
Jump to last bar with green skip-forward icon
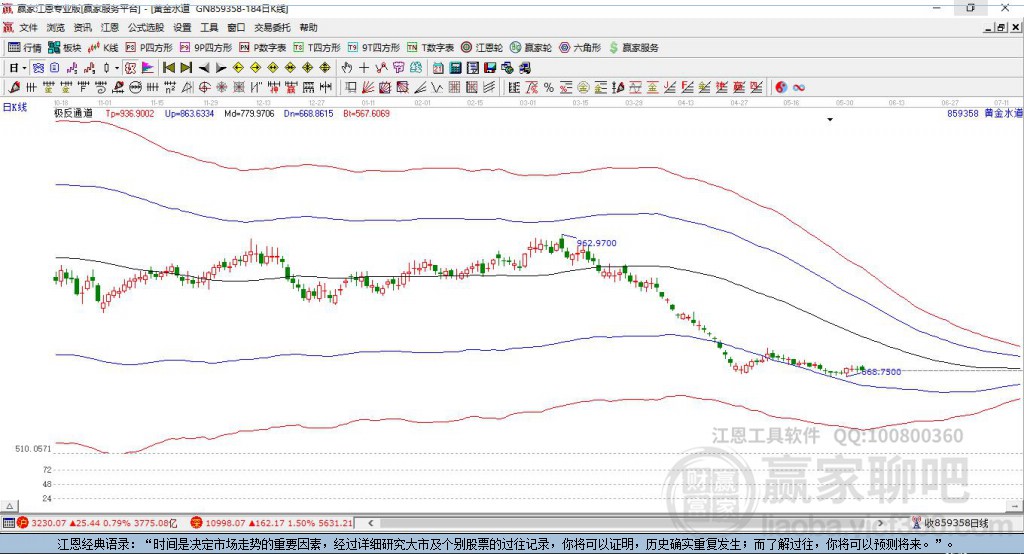click(186, 68)
